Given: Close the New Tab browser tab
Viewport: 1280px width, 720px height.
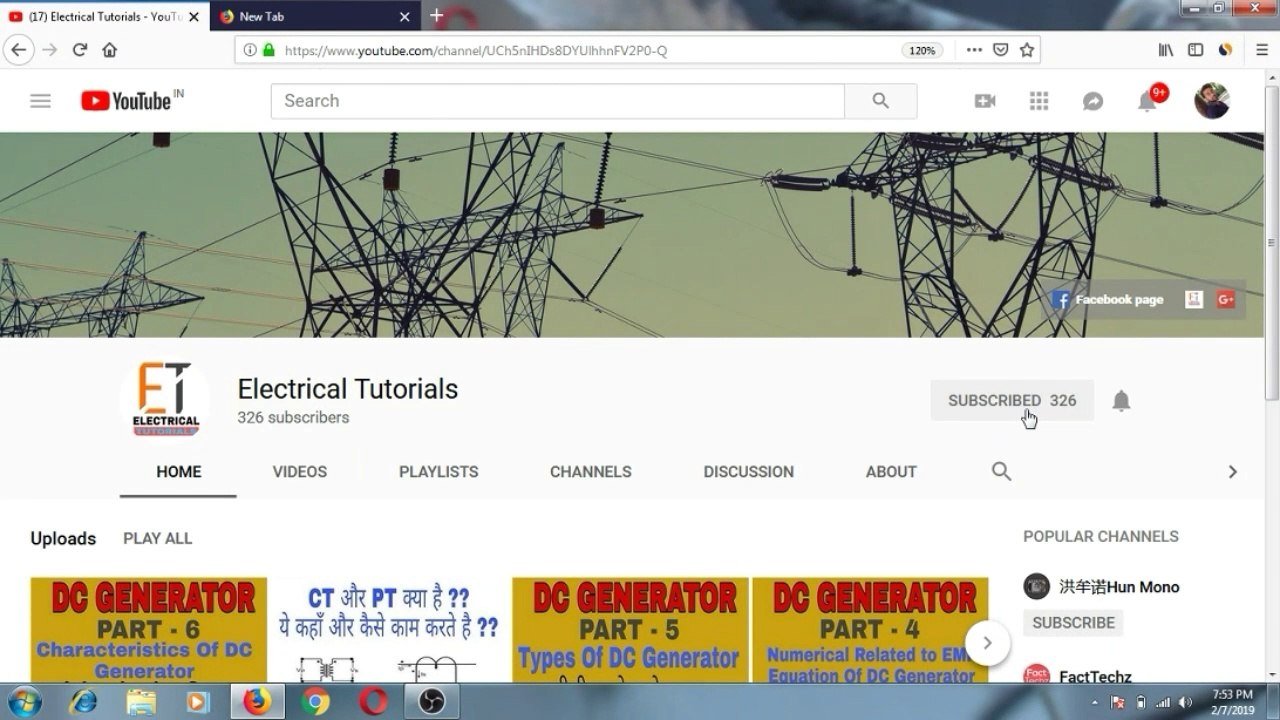Looking at the screenshot, I should (405, 16).
